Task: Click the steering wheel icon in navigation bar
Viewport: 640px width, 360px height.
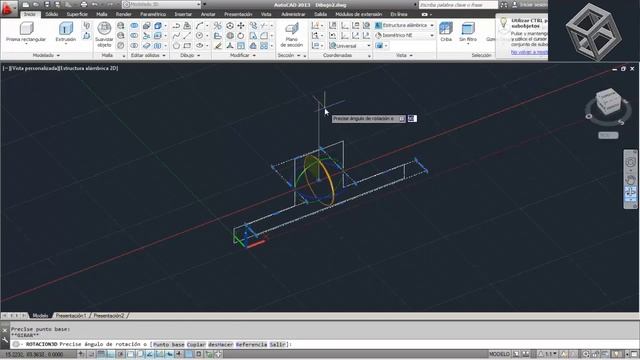Action: pos(630,162)
